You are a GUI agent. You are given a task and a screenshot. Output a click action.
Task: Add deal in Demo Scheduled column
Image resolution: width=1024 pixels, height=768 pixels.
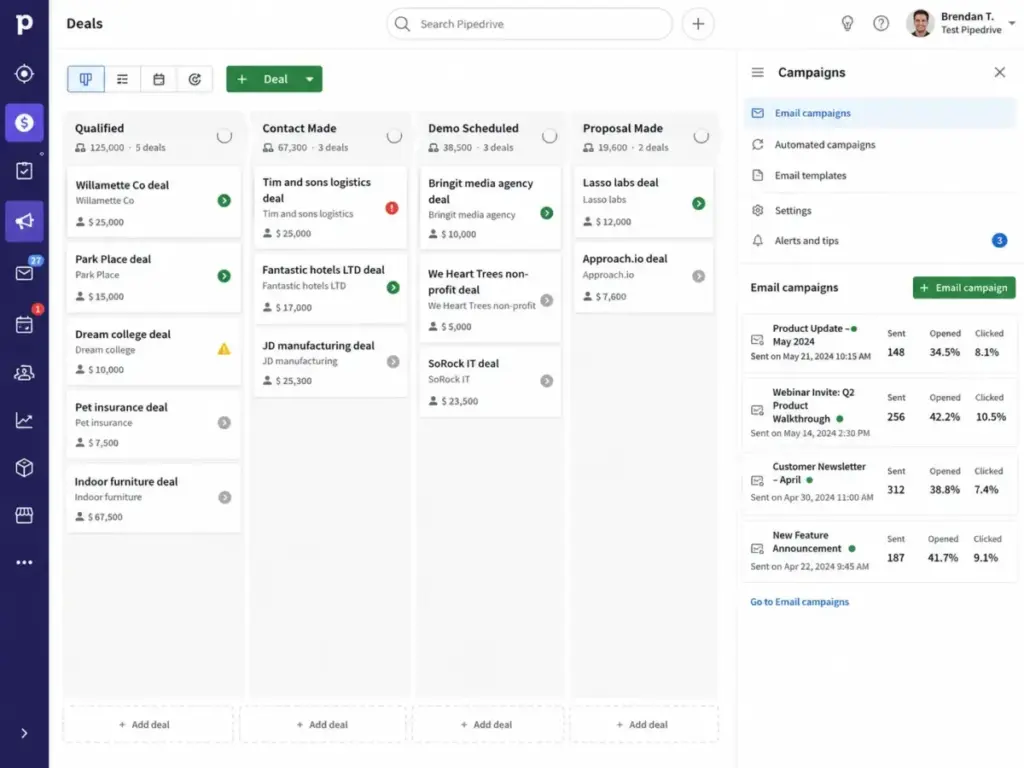click(487, 724)
